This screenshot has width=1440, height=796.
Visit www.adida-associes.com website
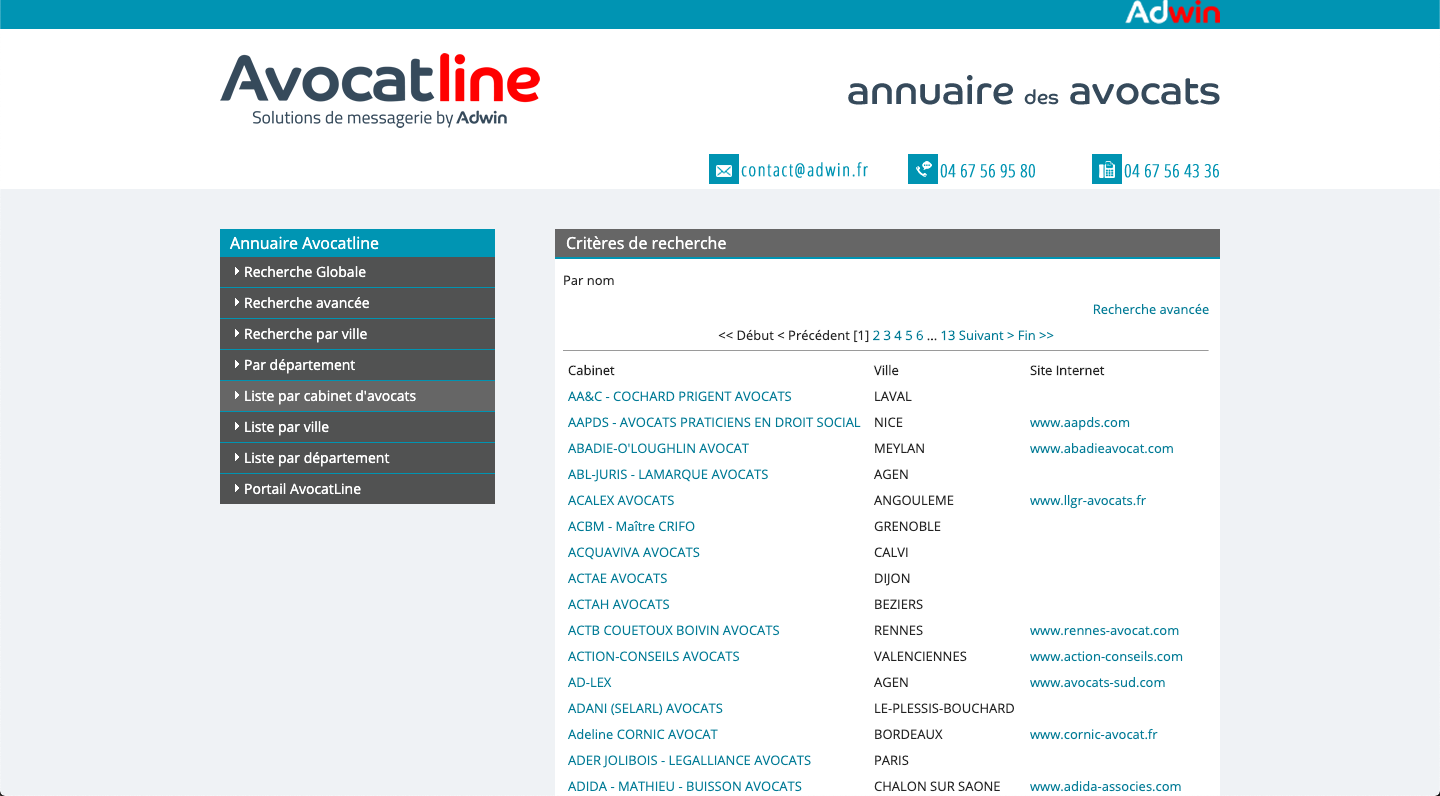(1106, 787)
